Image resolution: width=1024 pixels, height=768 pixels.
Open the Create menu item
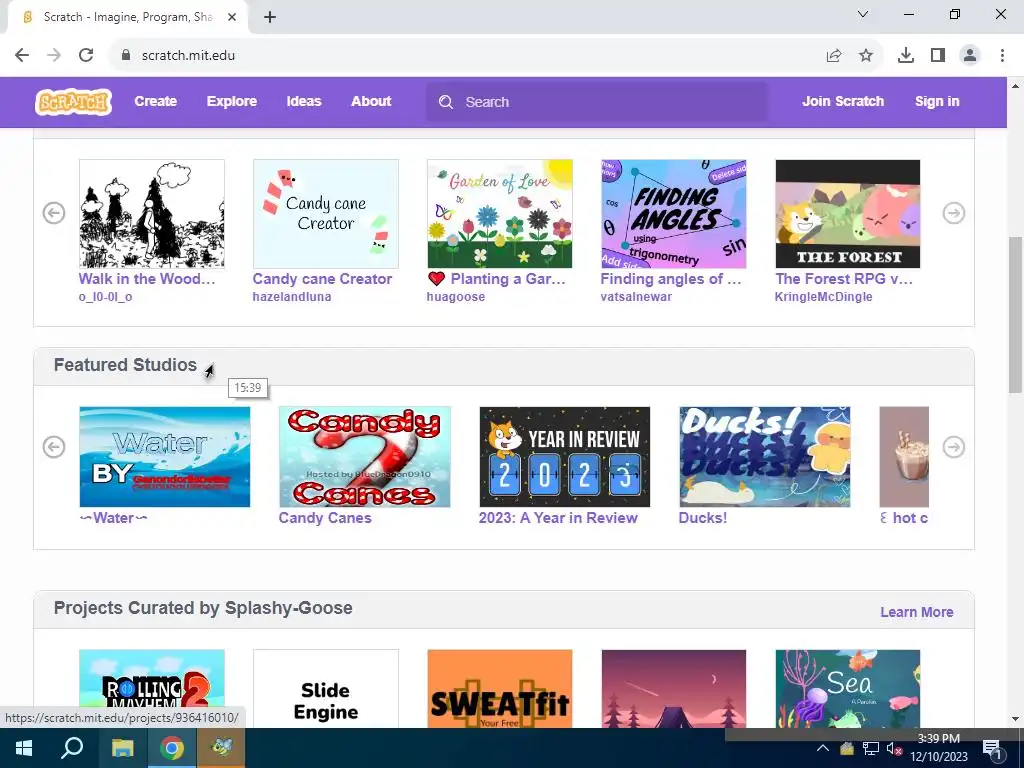click(155, 102)
